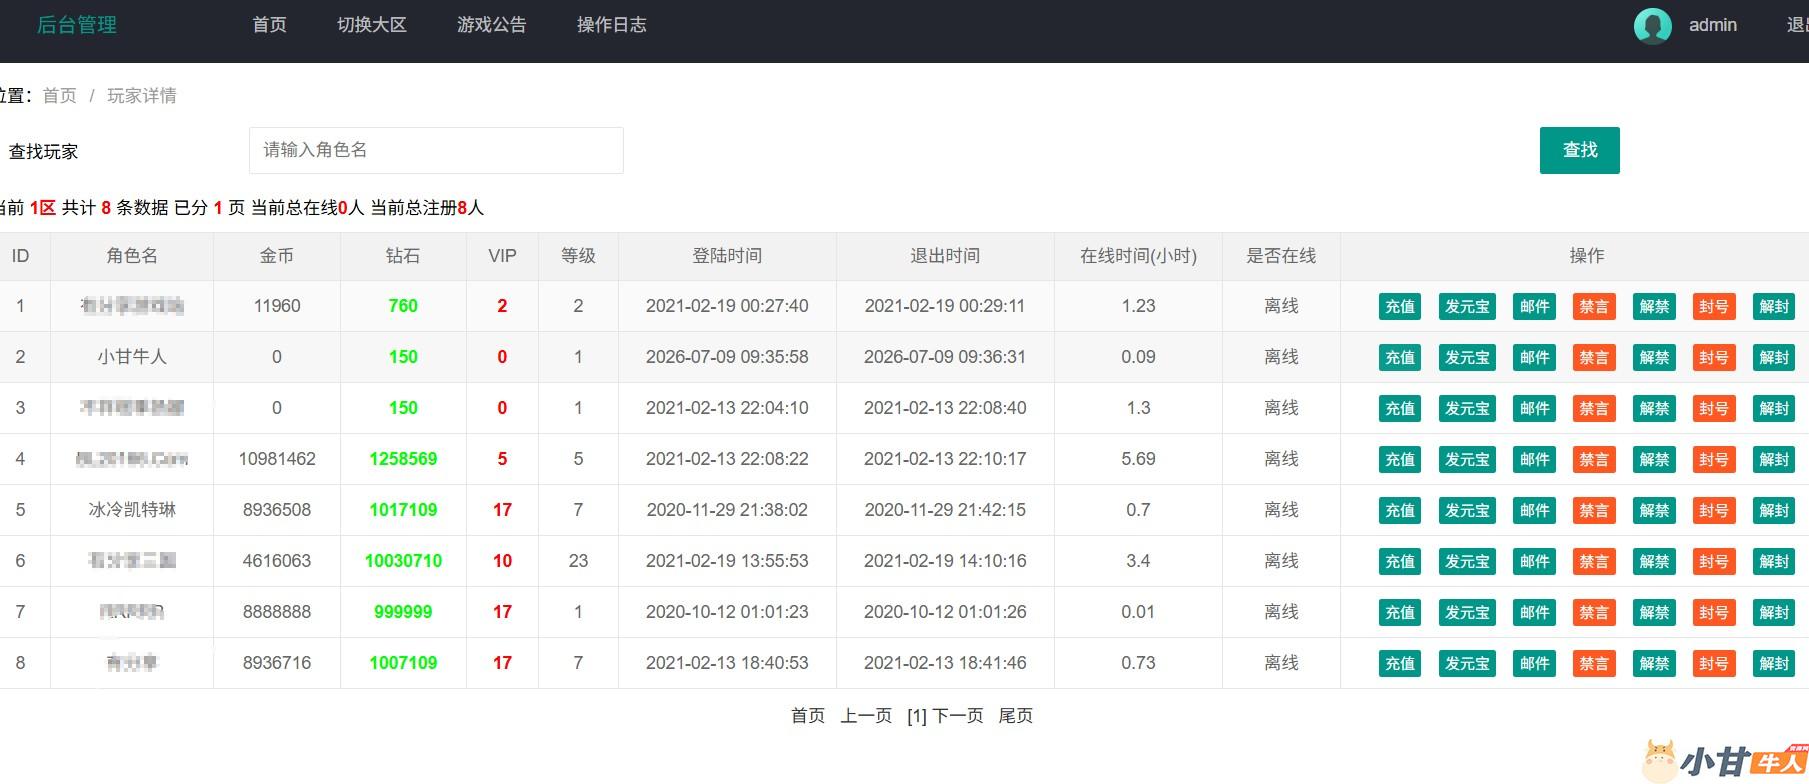Click 封号 for player ID 1
1809x784 pixels.
pyautogui.click(x=1714, y=307)
